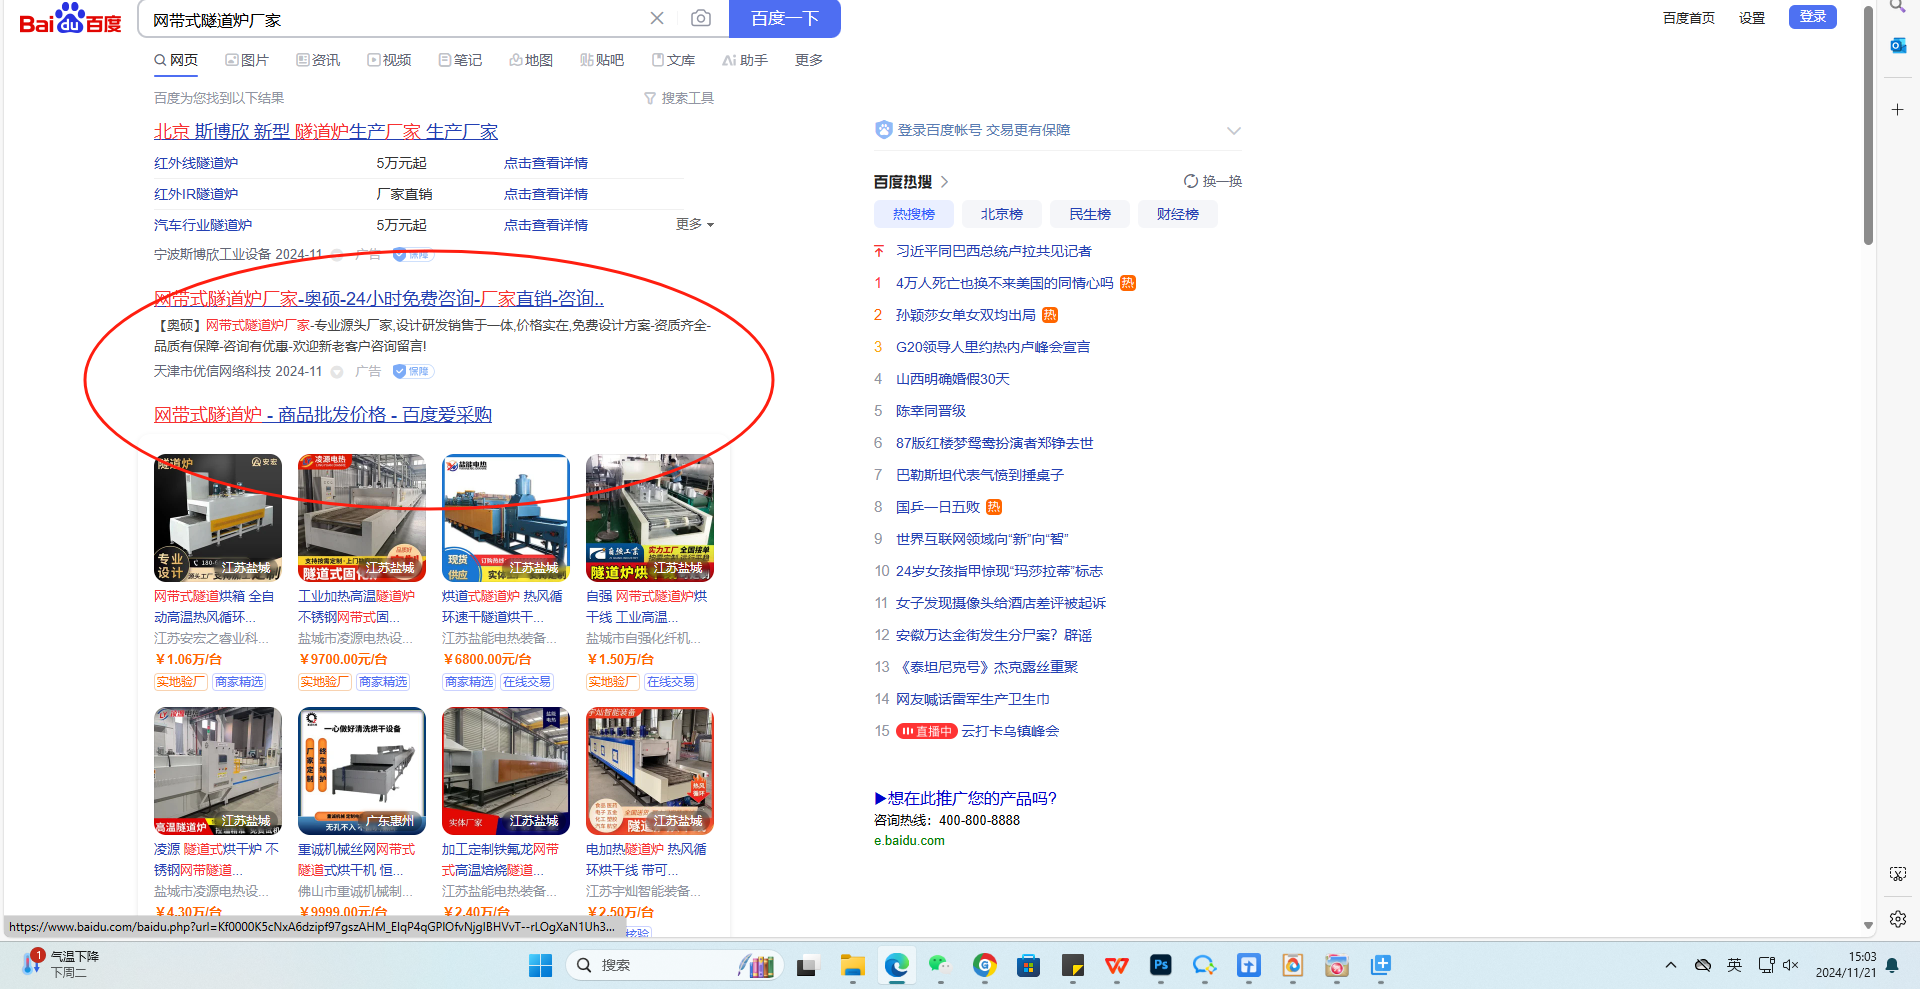Open Task View on the taskbar

(x=806, y=965)
